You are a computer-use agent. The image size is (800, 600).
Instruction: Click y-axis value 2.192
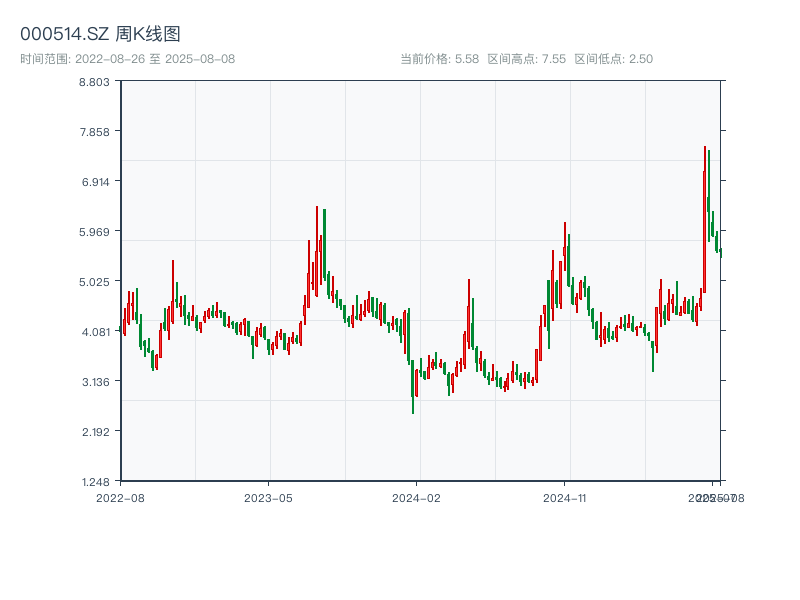pyautogui.click(x=95, y=432)
